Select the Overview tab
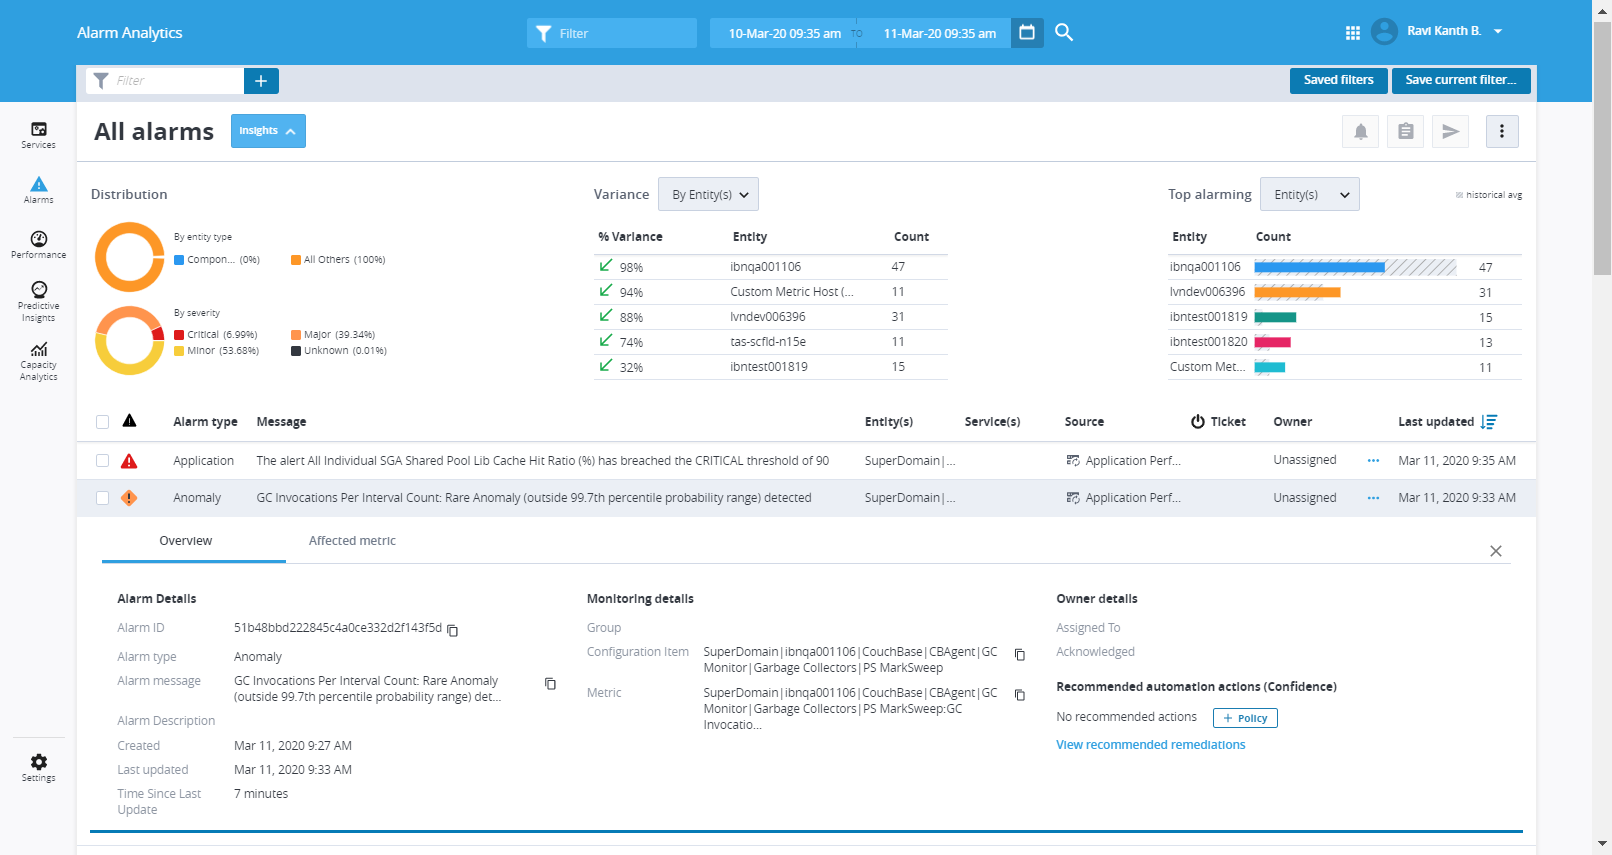The height and width of the screenshot is (855, 1612). pyautogui.click(x=186, y=541)
